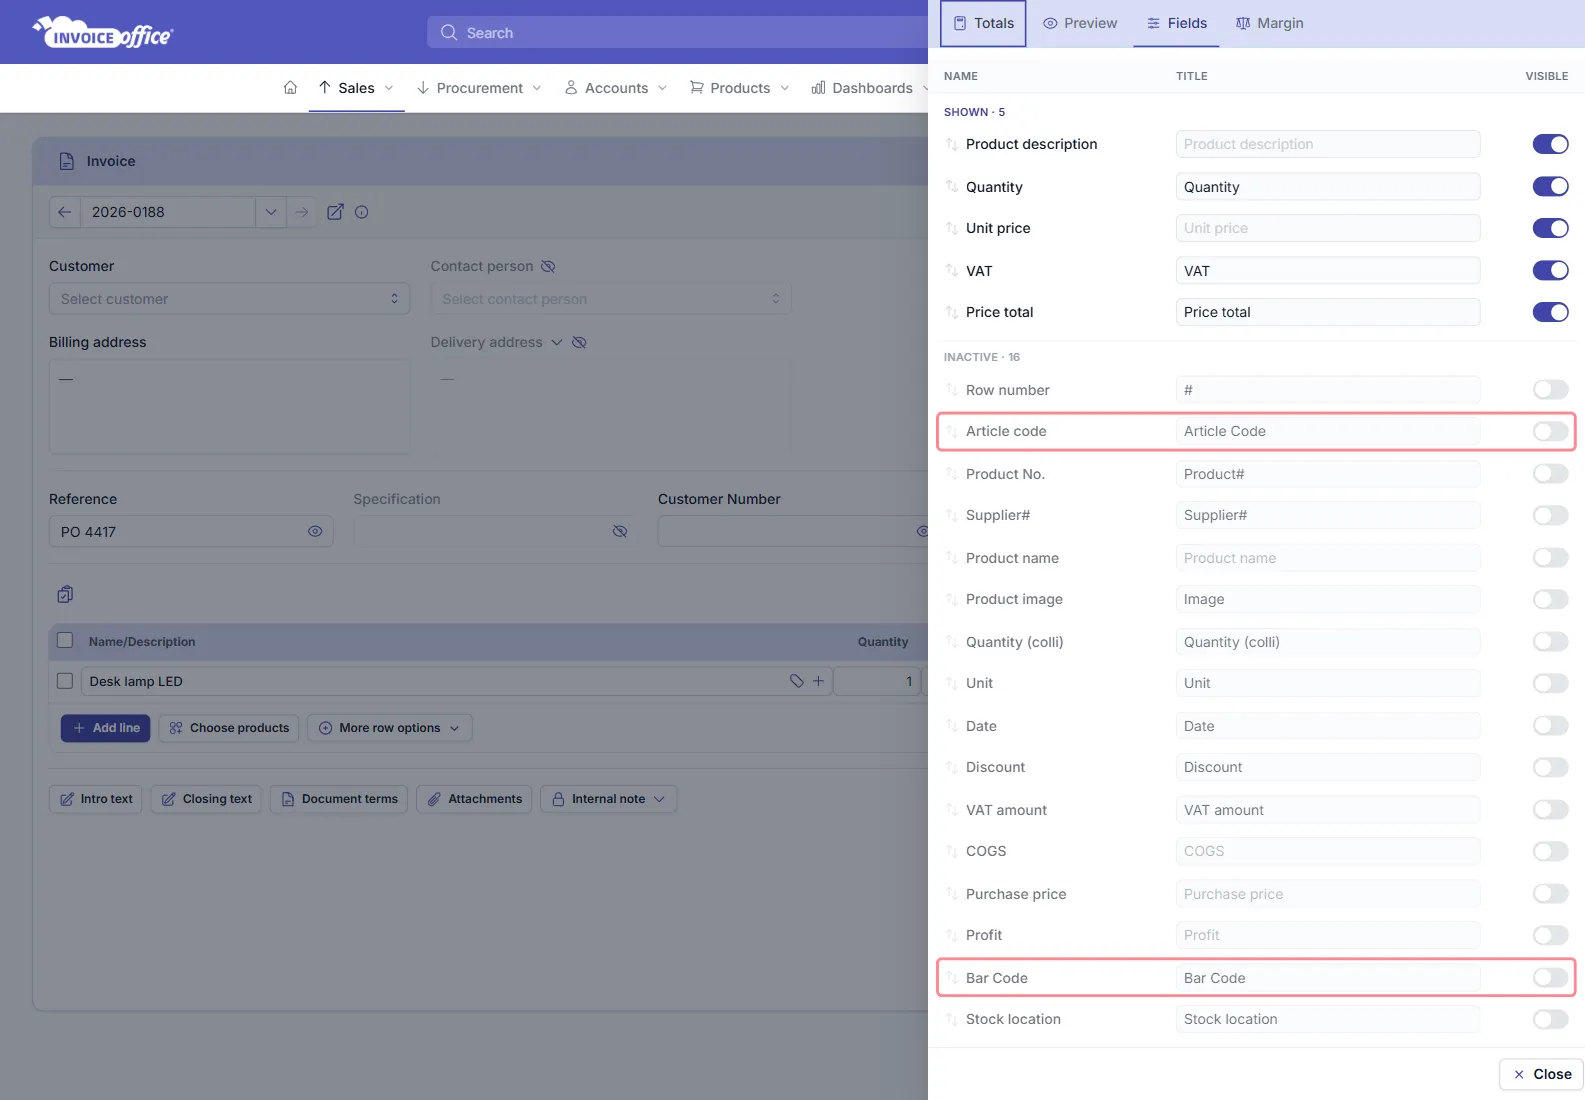This screenshot has width=1585, height=1100.
Task: Click the reorder handle beside Price total
Action: tap(952, 312)
